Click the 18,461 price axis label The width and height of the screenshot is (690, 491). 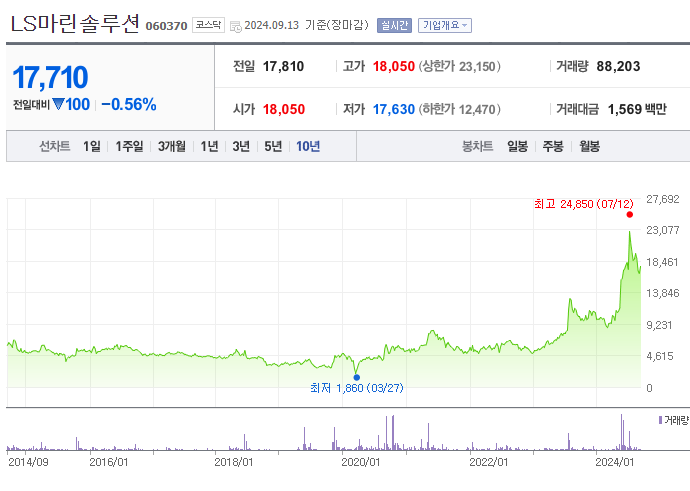(x=663, y=262)
